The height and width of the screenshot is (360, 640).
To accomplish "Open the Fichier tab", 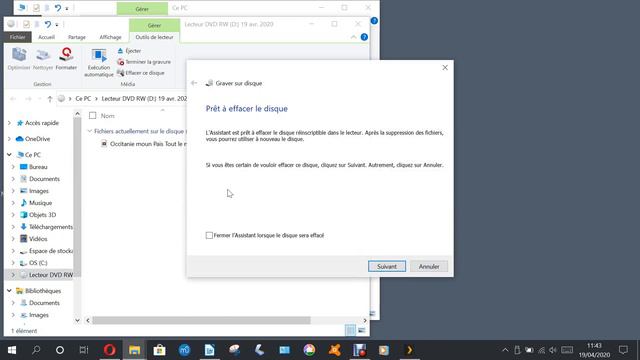I will coord(18,37).
